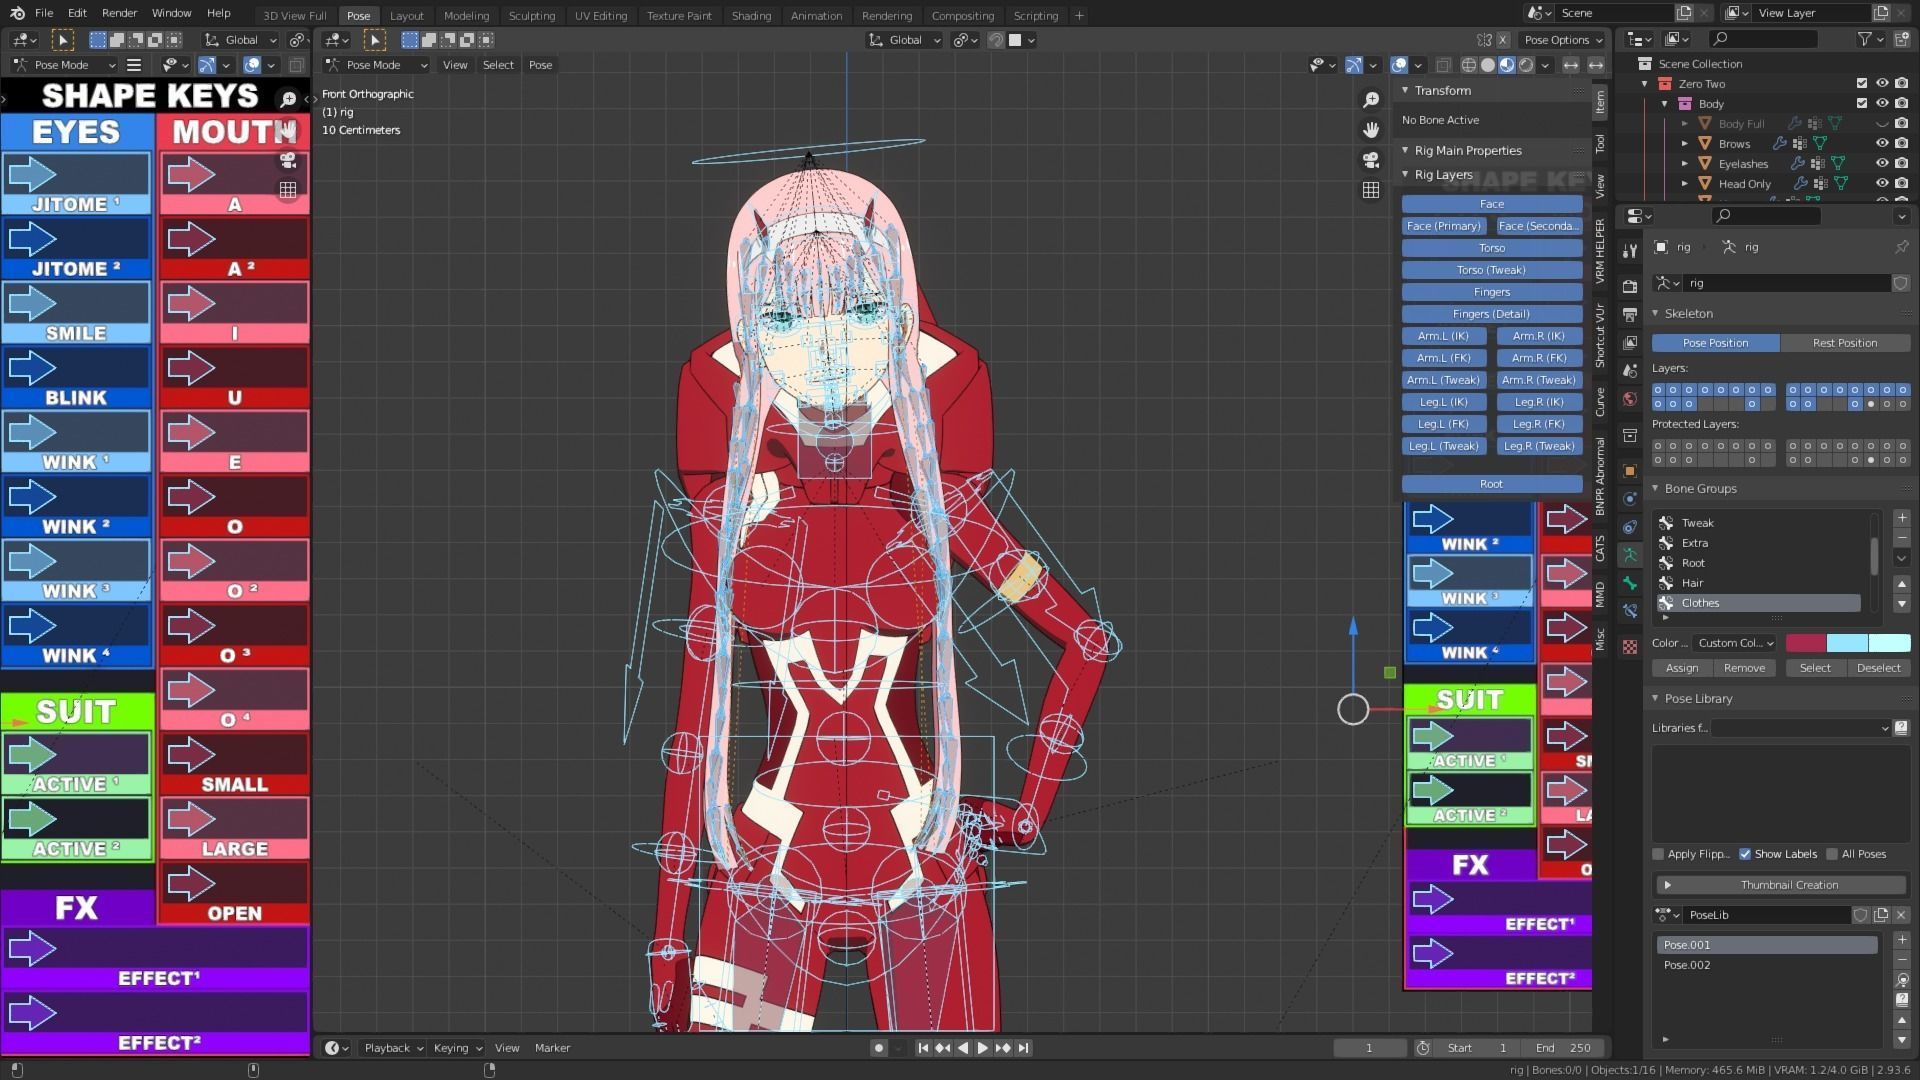The image size is (1920, 1080).
Task: Click the pan hand gizmo in the viewport
Action: [1371, 130]
